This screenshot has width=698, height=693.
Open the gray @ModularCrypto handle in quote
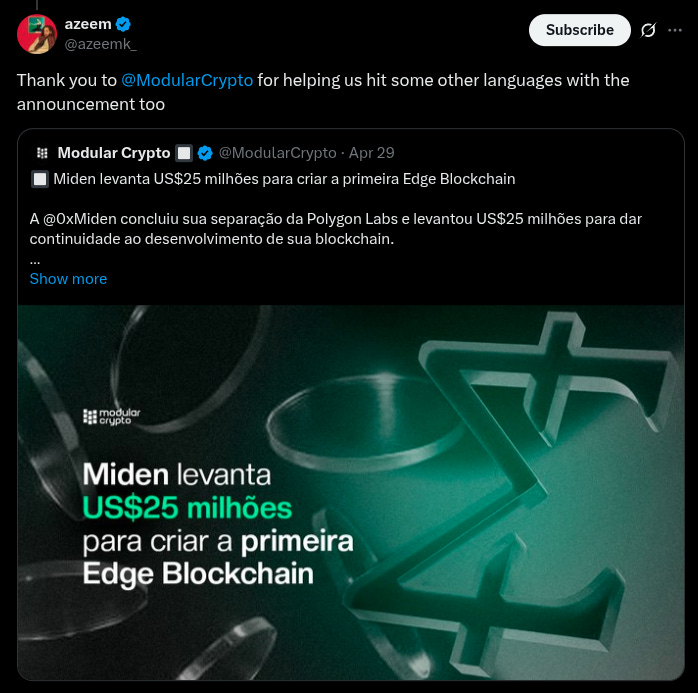278,153
